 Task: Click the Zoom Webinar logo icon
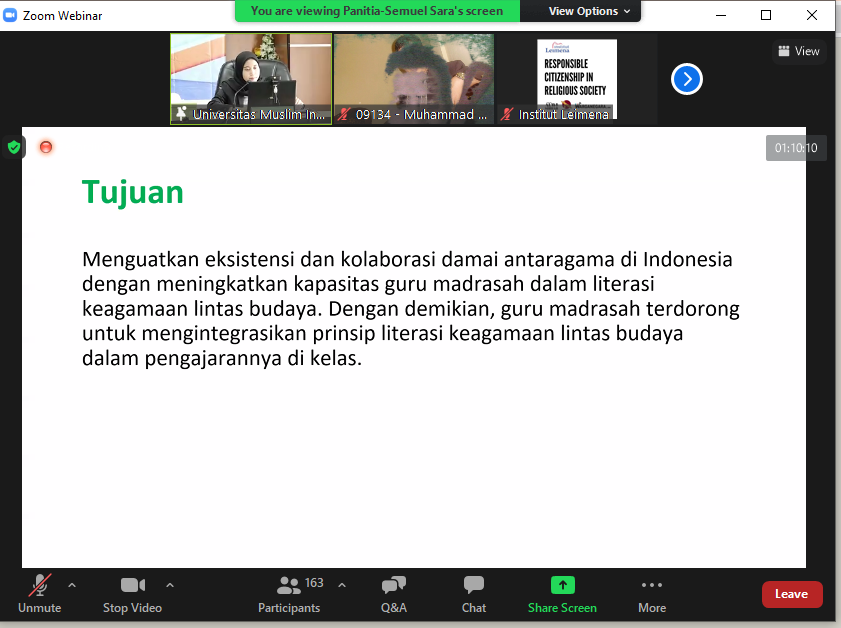10,15
